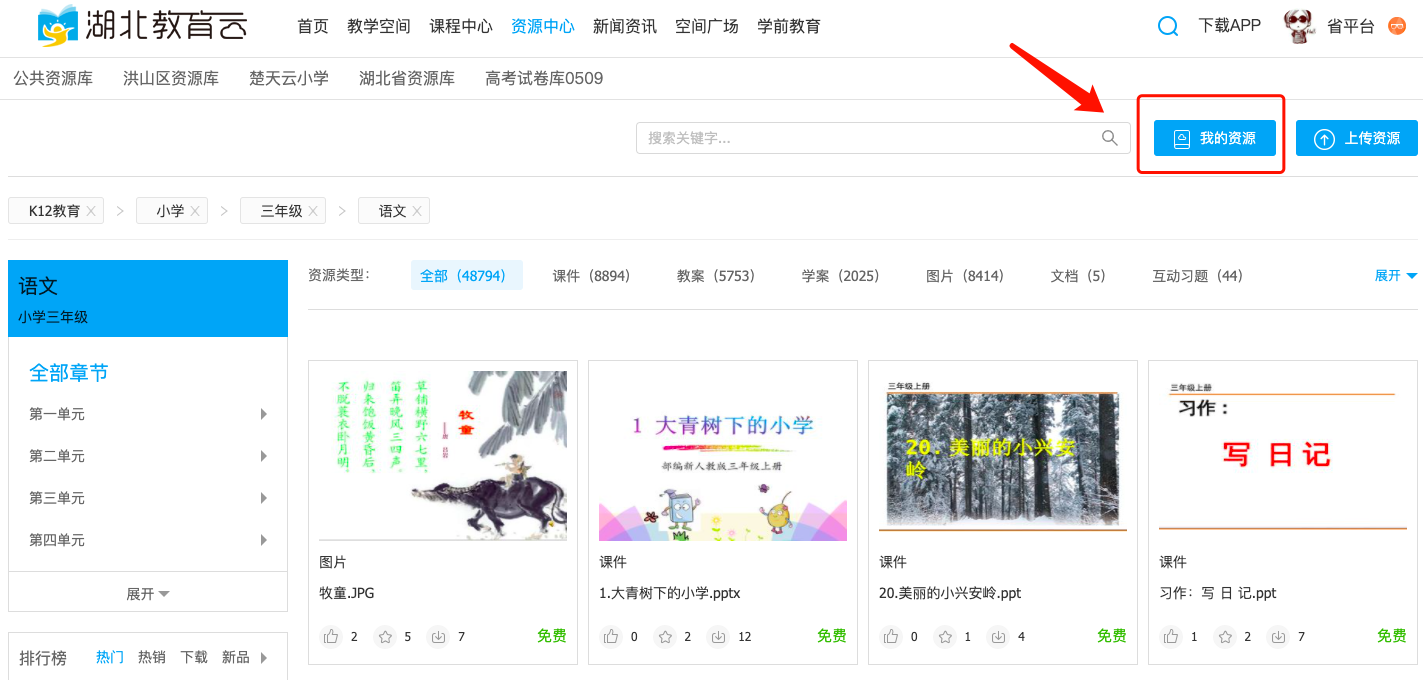The height and width of the screenshot is (680, 1423).
Task: Star the 20.美丽的小兴安岭.ppt resource
Action: pyautogui.click(x=945, y=636)
